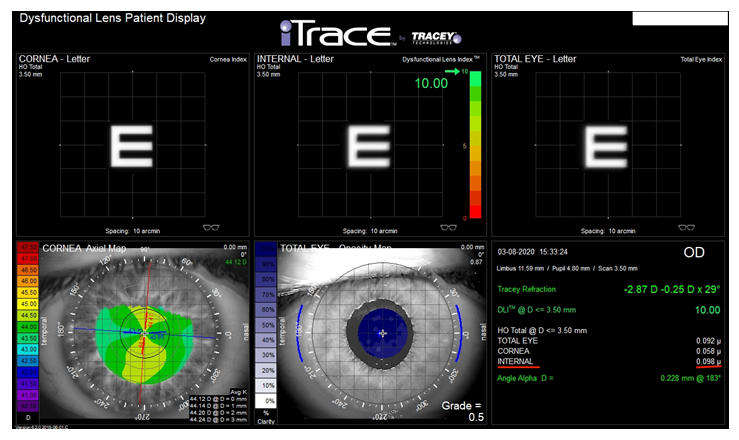Click the 'CORNEA - Letter' panel title
The width and height of the screenshot is (739, 440).
click(54, 59)
